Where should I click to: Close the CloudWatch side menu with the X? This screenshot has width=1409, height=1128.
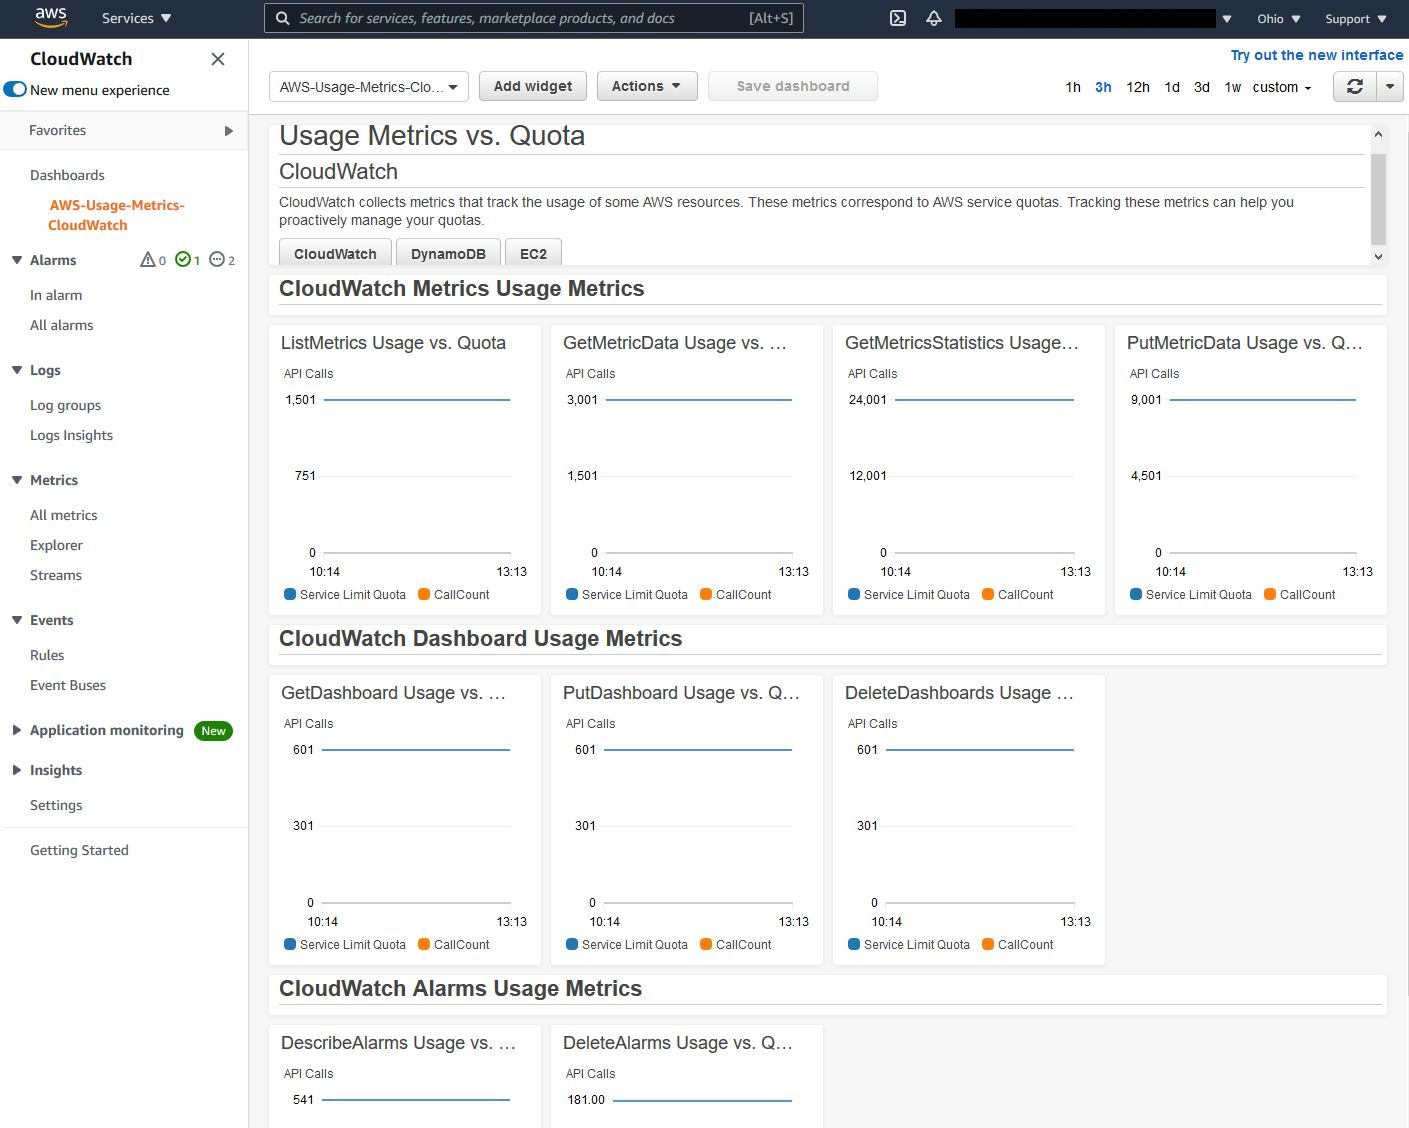point(217,59)
